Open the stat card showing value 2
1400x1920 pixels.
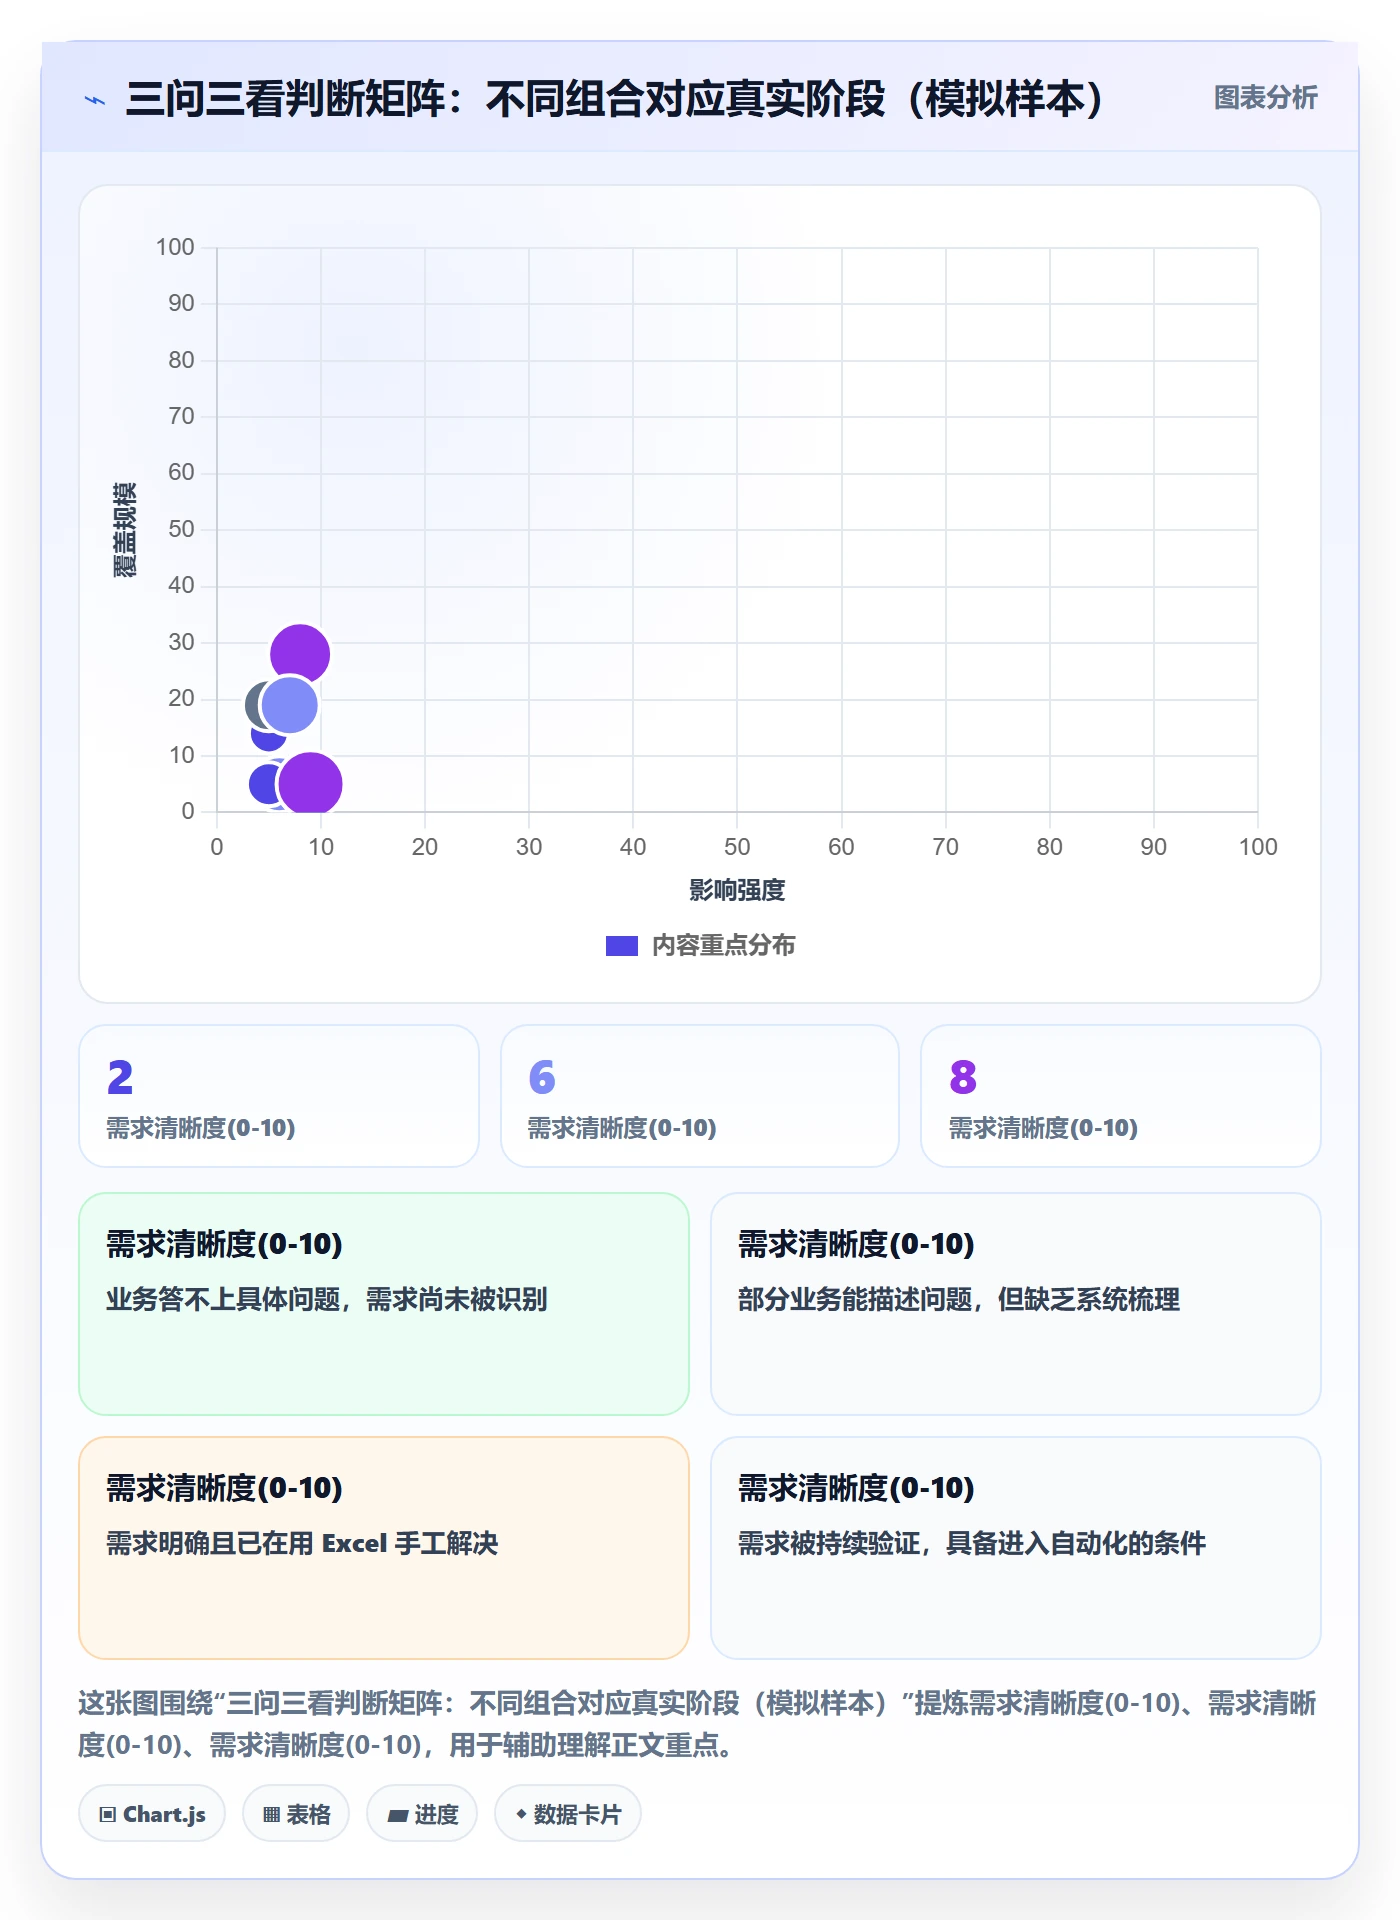(279, 1096)
